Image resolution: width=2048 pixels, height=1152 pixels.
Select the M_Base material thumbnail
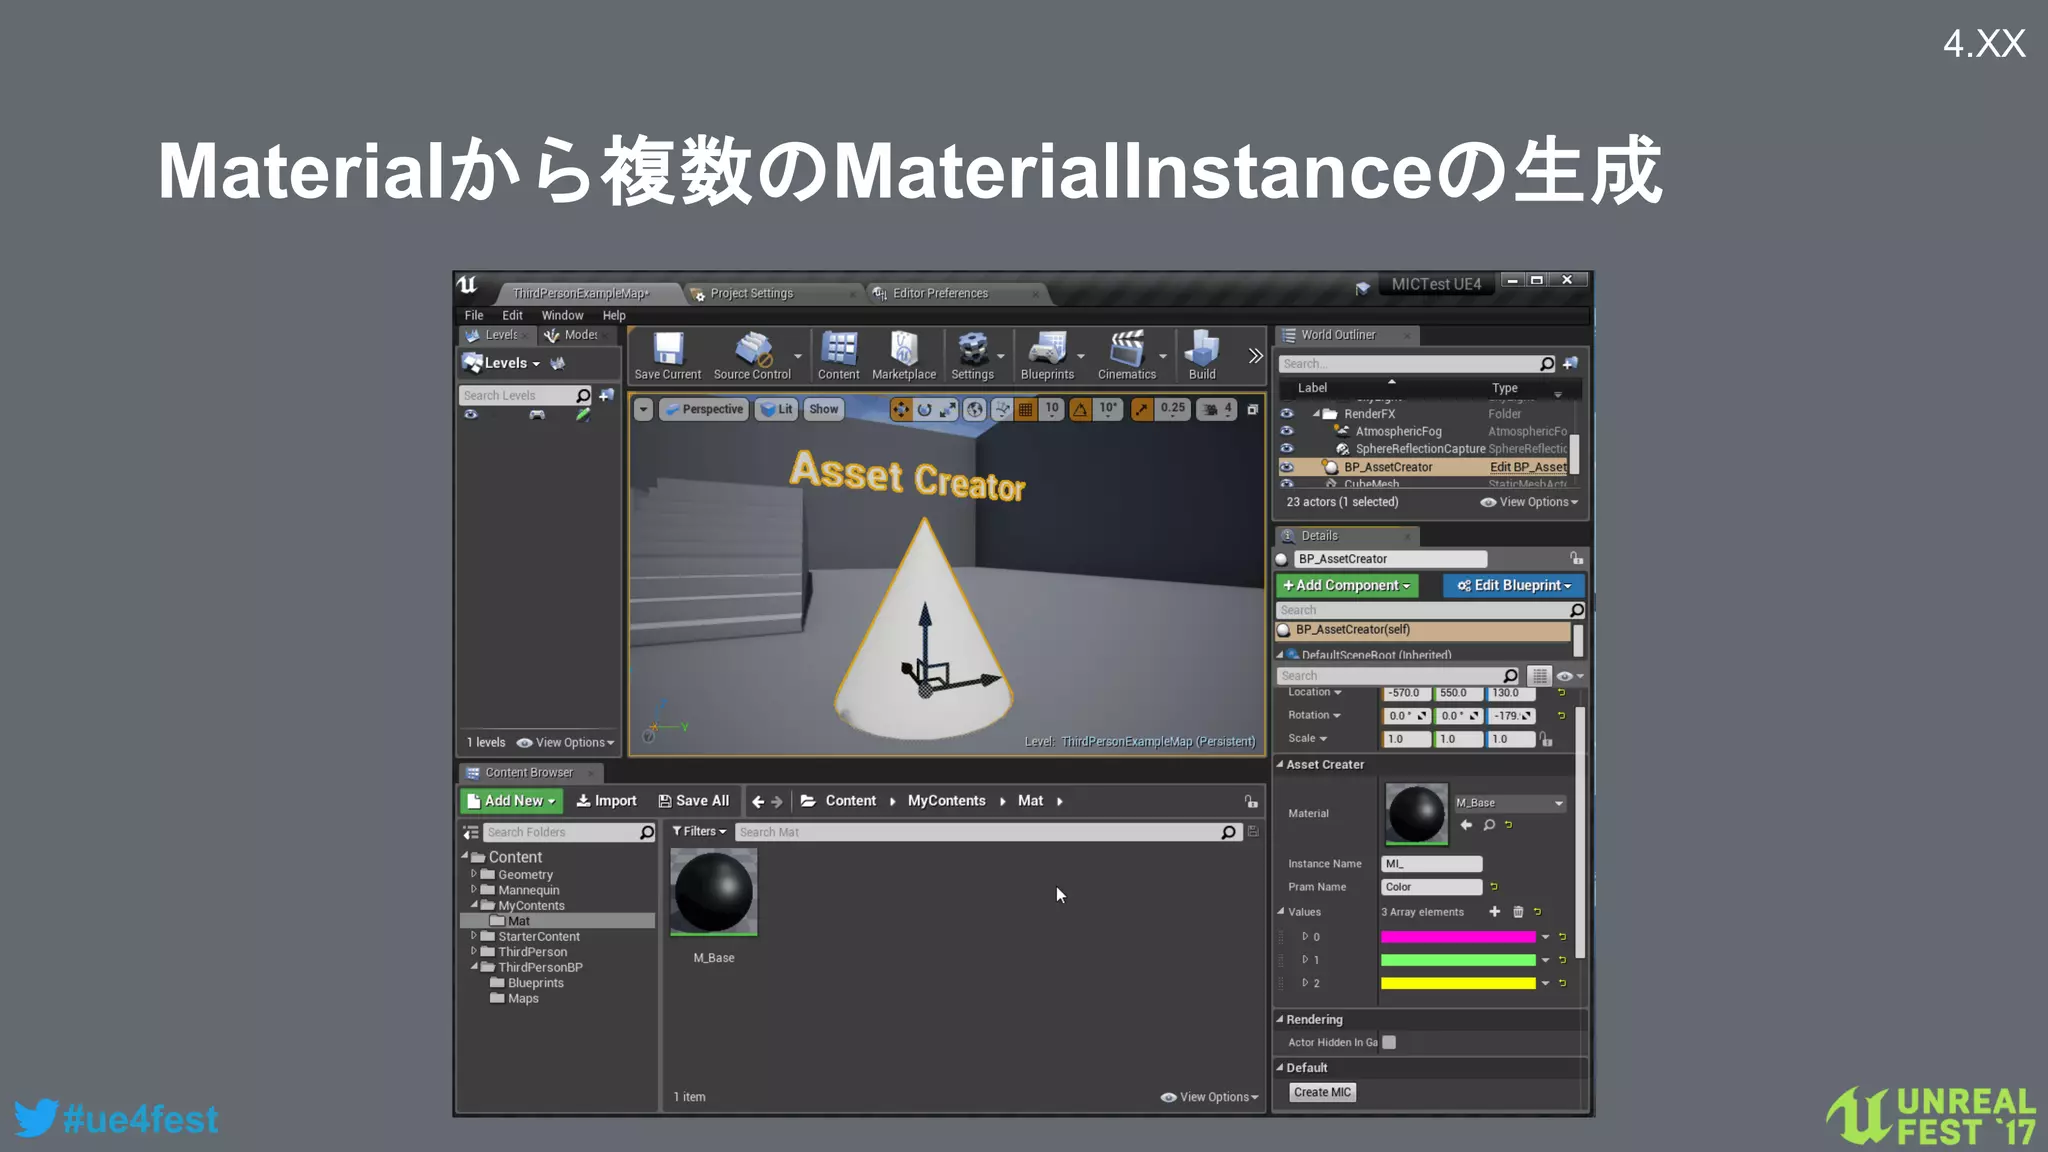714,892
